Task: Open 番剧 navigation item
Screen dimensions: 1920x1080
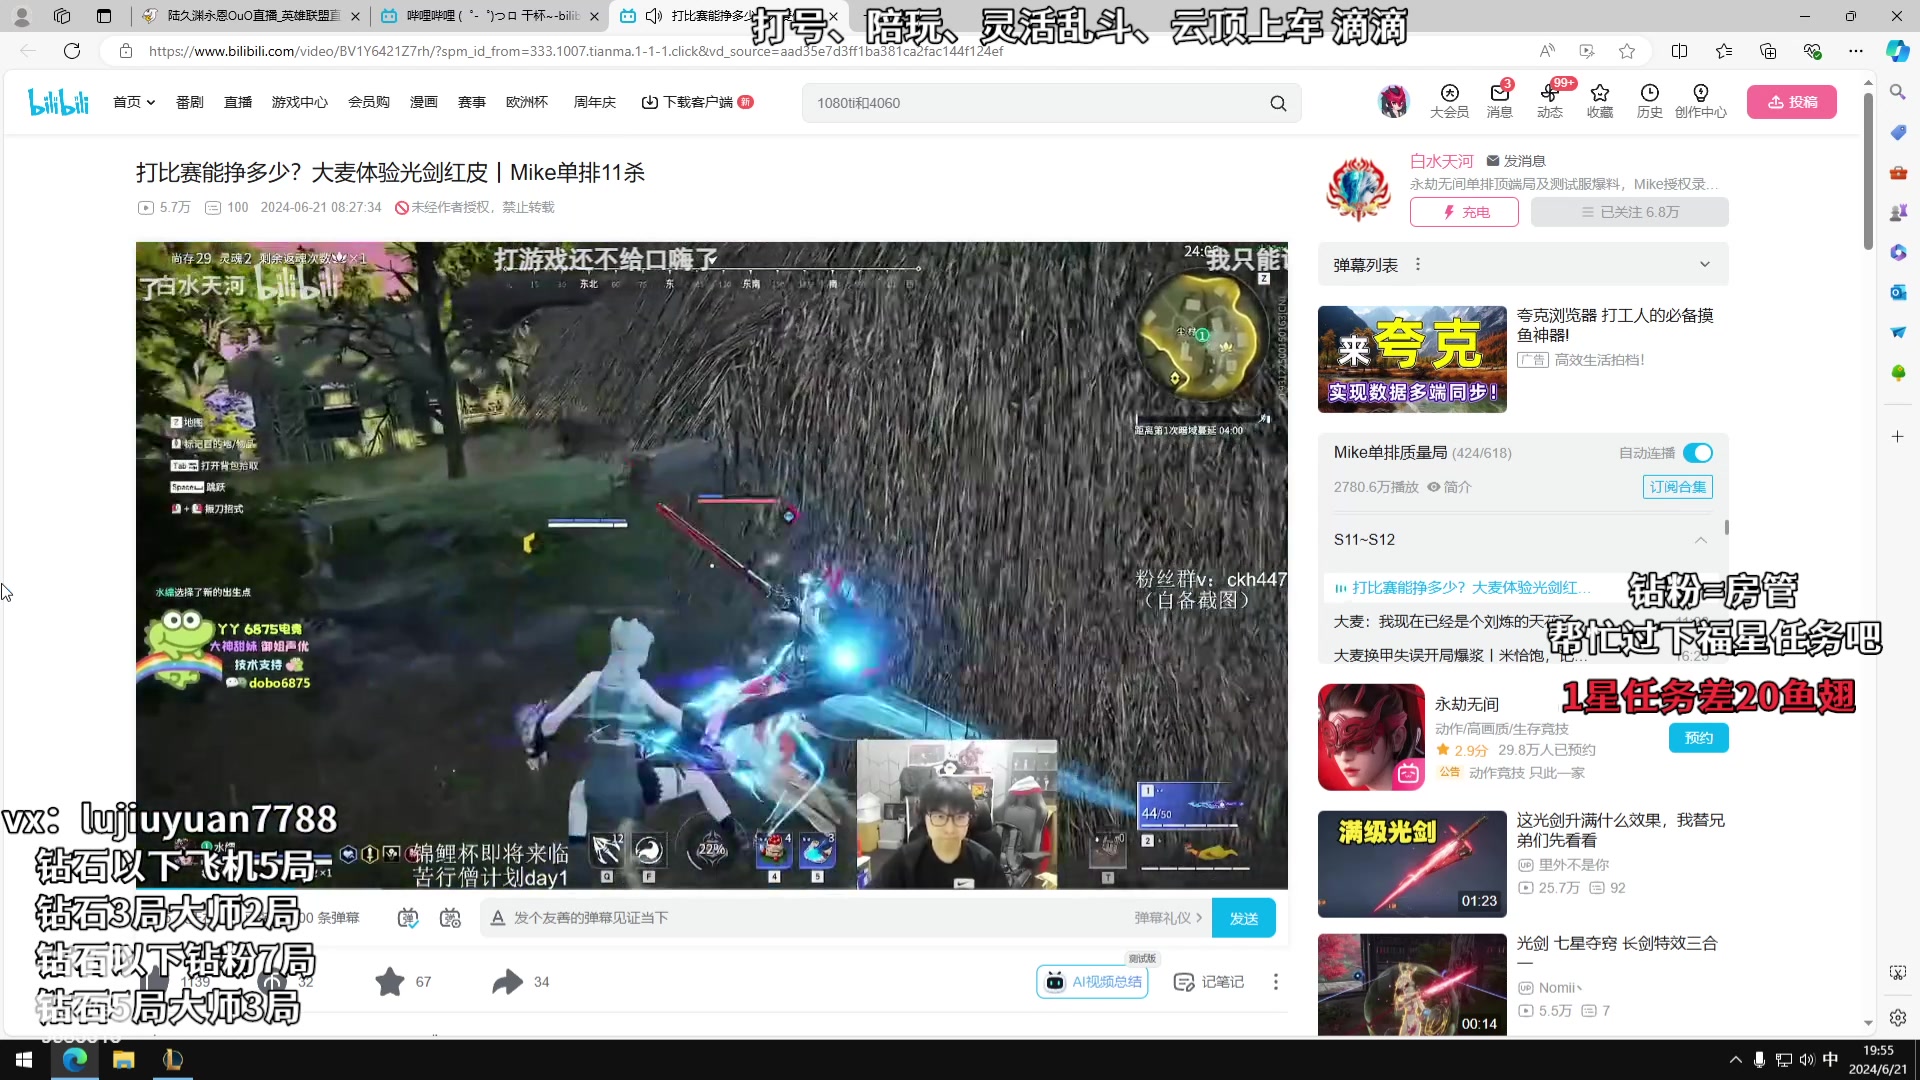Action: tap(190, 102)
